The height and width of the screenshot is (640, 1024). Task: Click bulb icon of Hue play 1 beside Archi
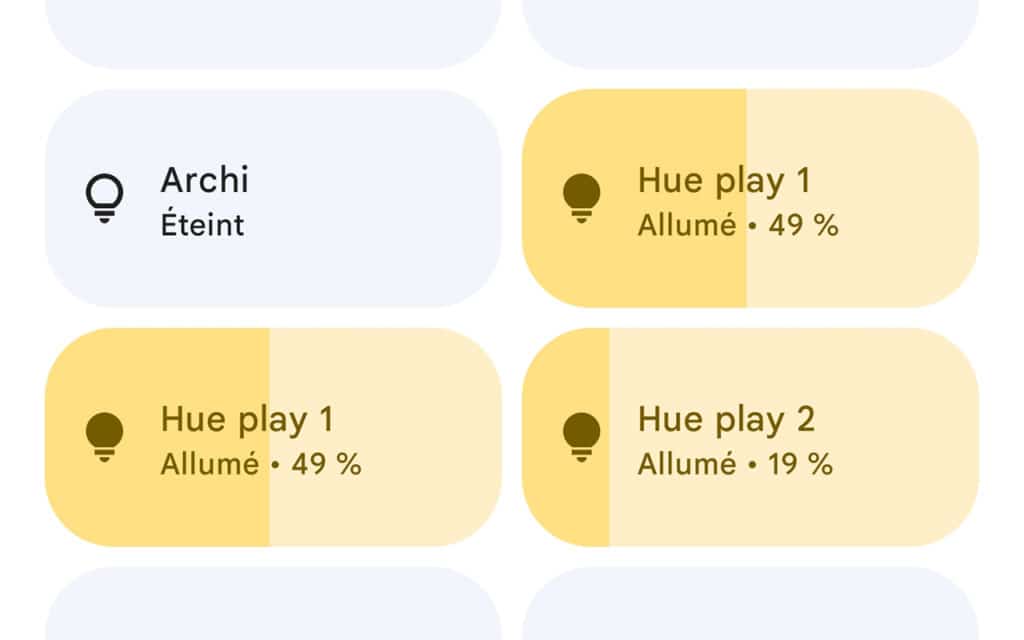coord(581,198)
